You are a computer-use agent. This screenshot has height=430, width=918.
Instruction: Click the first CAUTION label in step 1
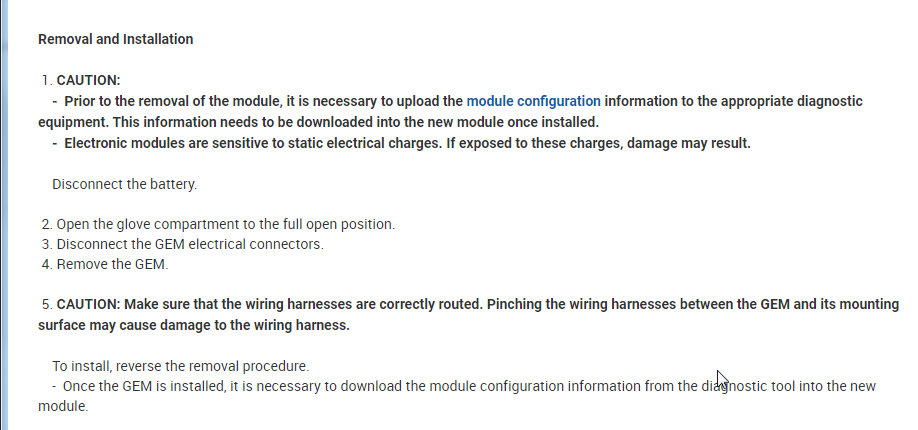coord(88,80)
